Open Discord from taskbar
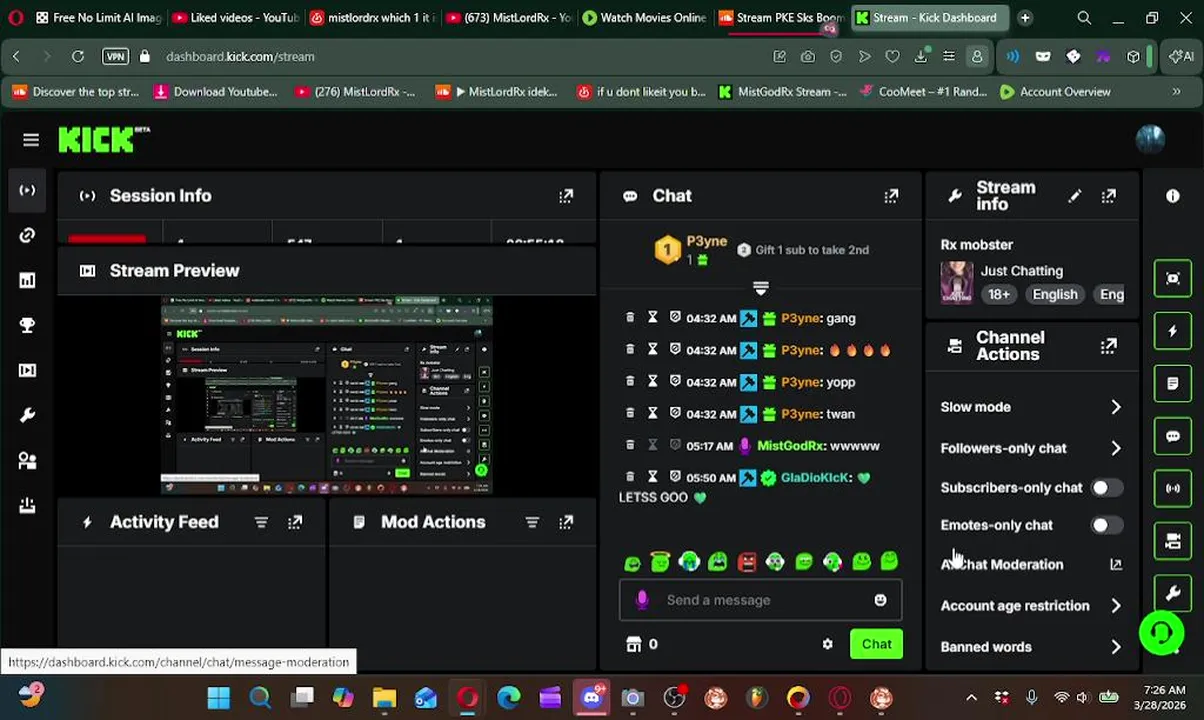The height and width of the screenshot is (720, 1204). (x=592, y=698)
